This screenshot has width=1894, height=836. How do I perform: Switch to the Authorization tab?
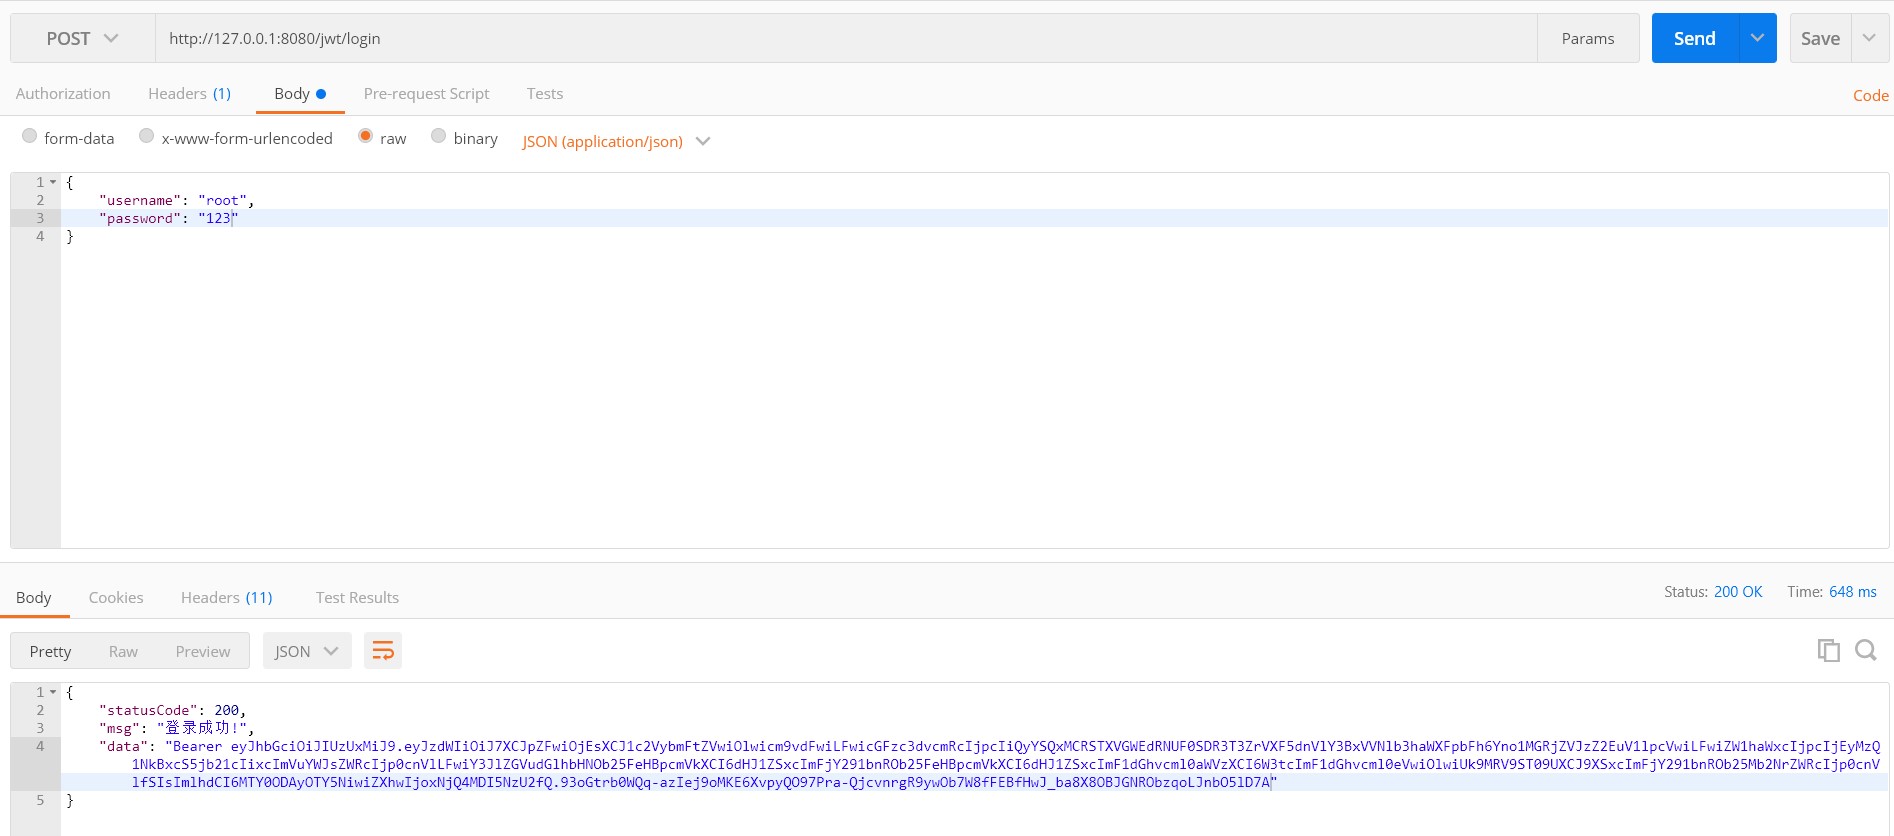pyautogui.click(x=63, y=93)
